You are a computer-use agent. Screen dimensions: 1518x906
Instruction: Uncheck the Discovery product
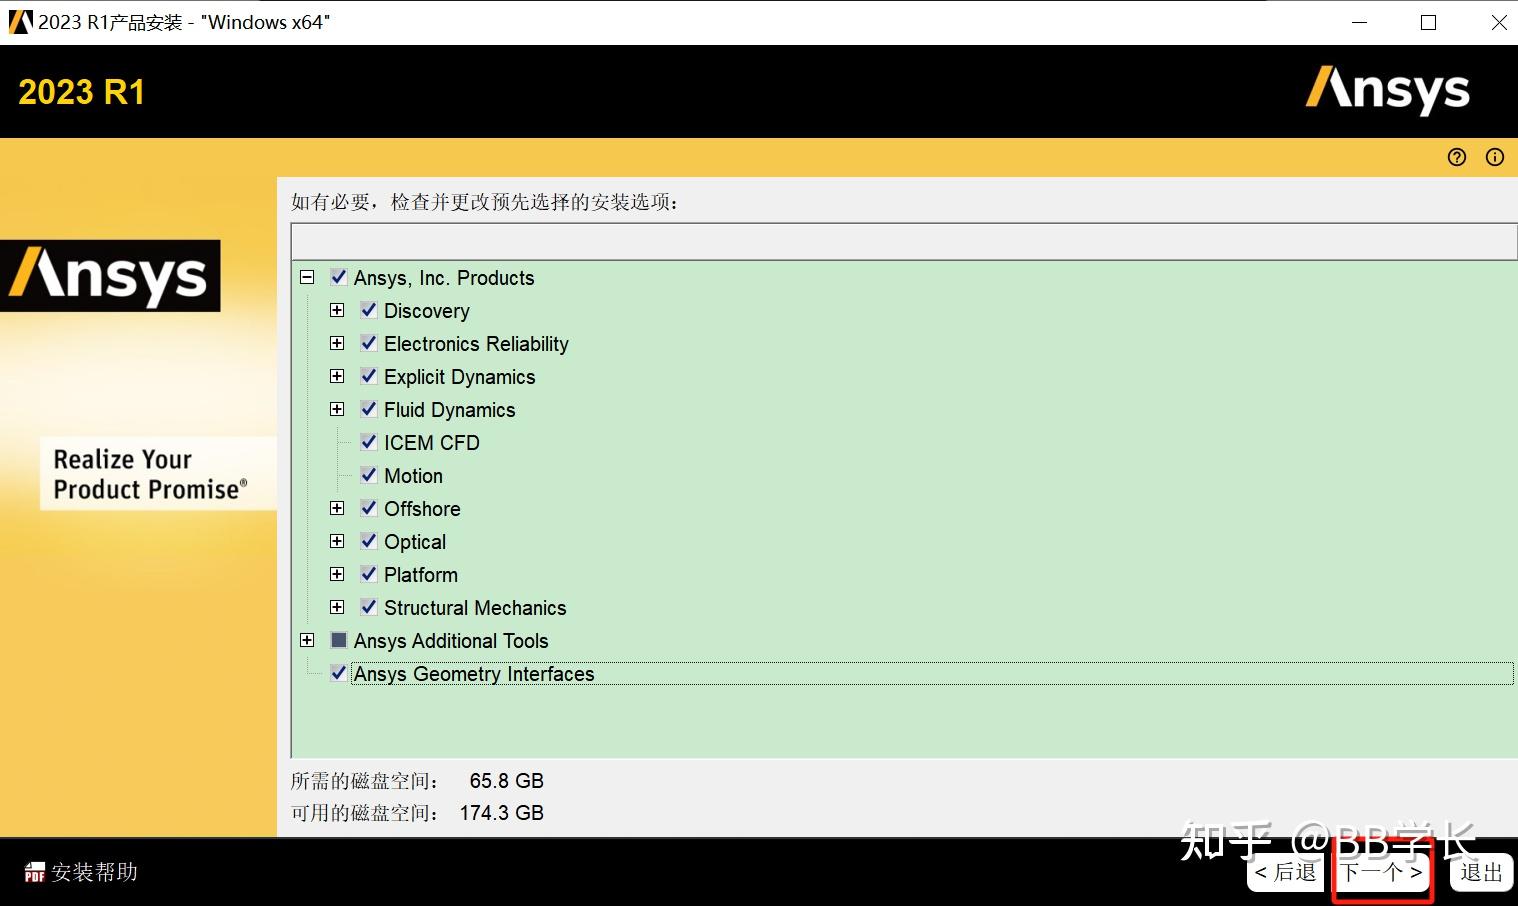tap(368, 310)
